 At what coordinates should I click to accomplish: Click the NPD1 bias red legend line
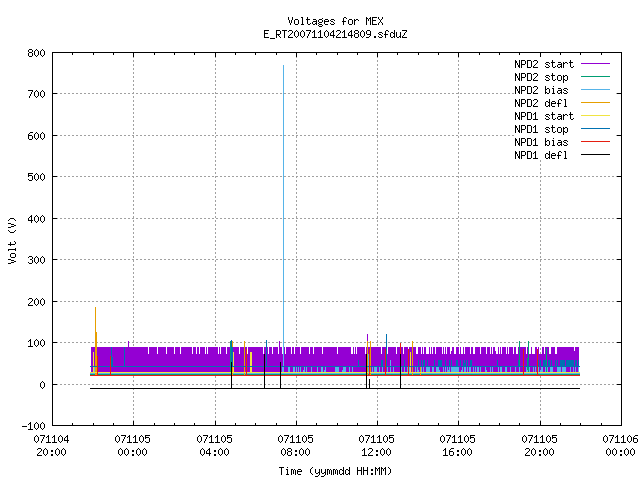[595, 142]
